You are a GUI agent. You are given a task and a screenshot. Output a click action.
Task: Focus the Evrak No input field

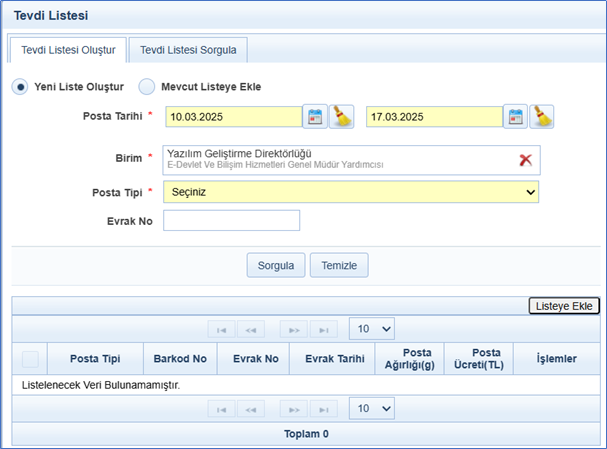(x=231, y=221)
